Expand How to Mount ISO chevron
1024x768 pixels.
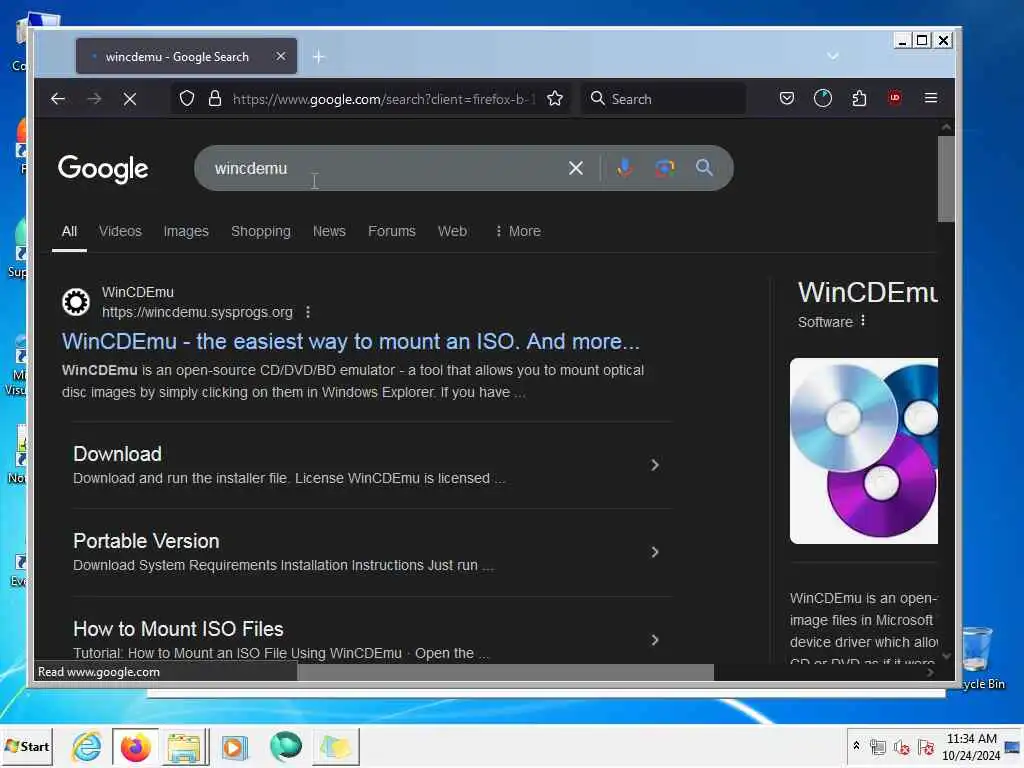click(654, 640)
